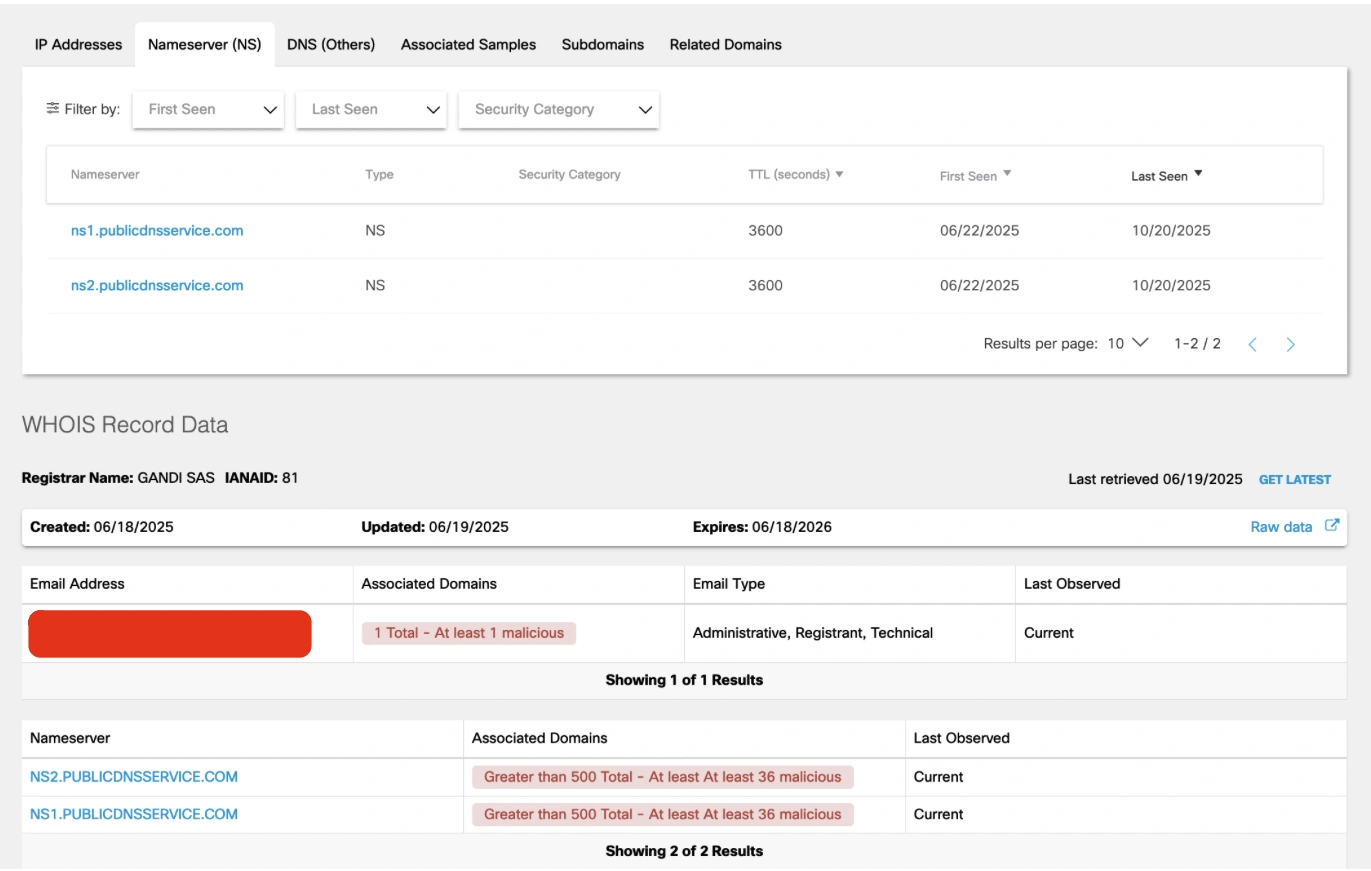Screen dimensions: 1371x871
Task: Sort table using the Last Seen column arrow
Action: (1197, 172)
